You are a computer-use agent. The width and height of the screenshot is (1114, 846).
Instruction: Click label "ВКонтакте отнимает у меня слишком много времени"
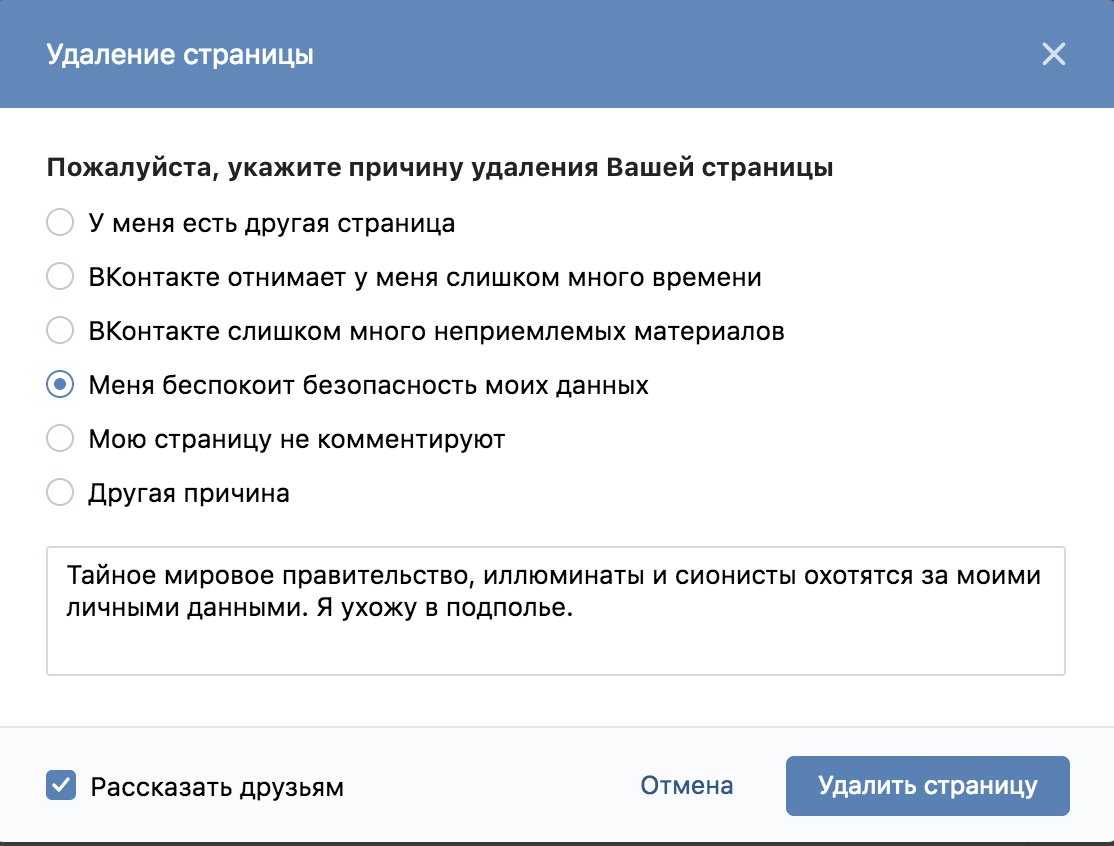(x=425, y=277)
